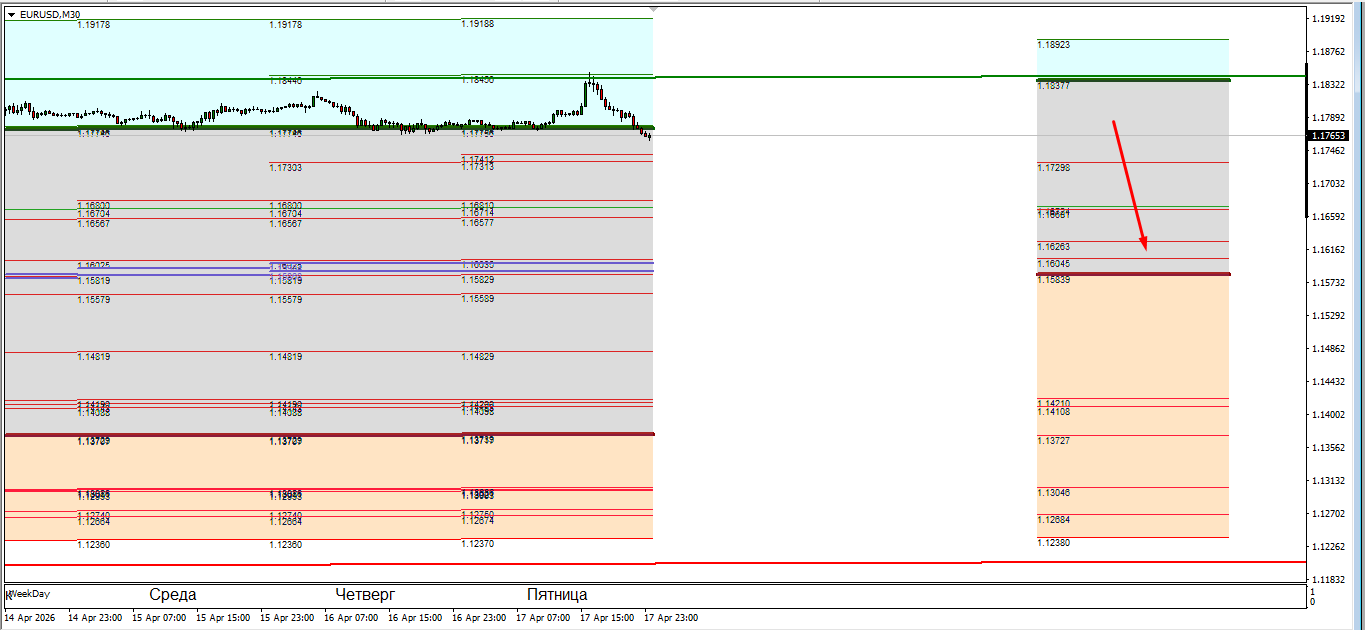Click the EURUSD,M30 chart title text
Image resolution: width=1365 pixels, height=630 pixels.
click(50, 14)
